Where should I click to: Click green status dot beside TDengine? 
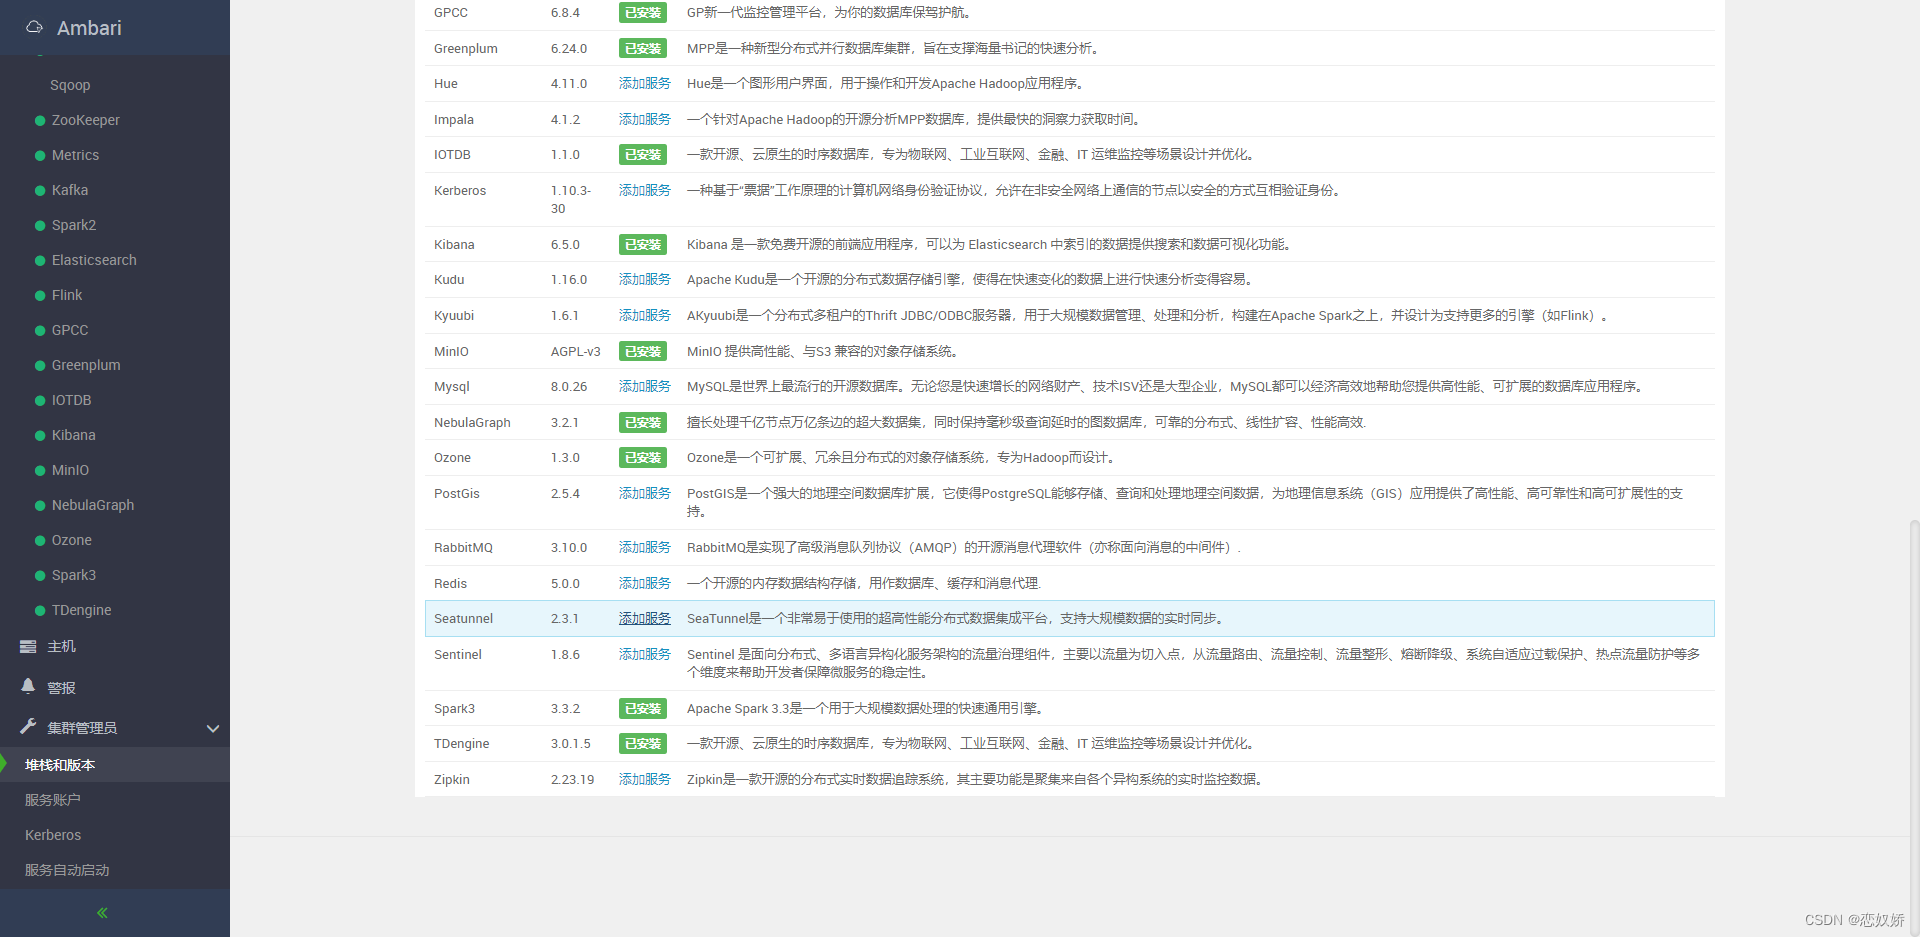40,611
